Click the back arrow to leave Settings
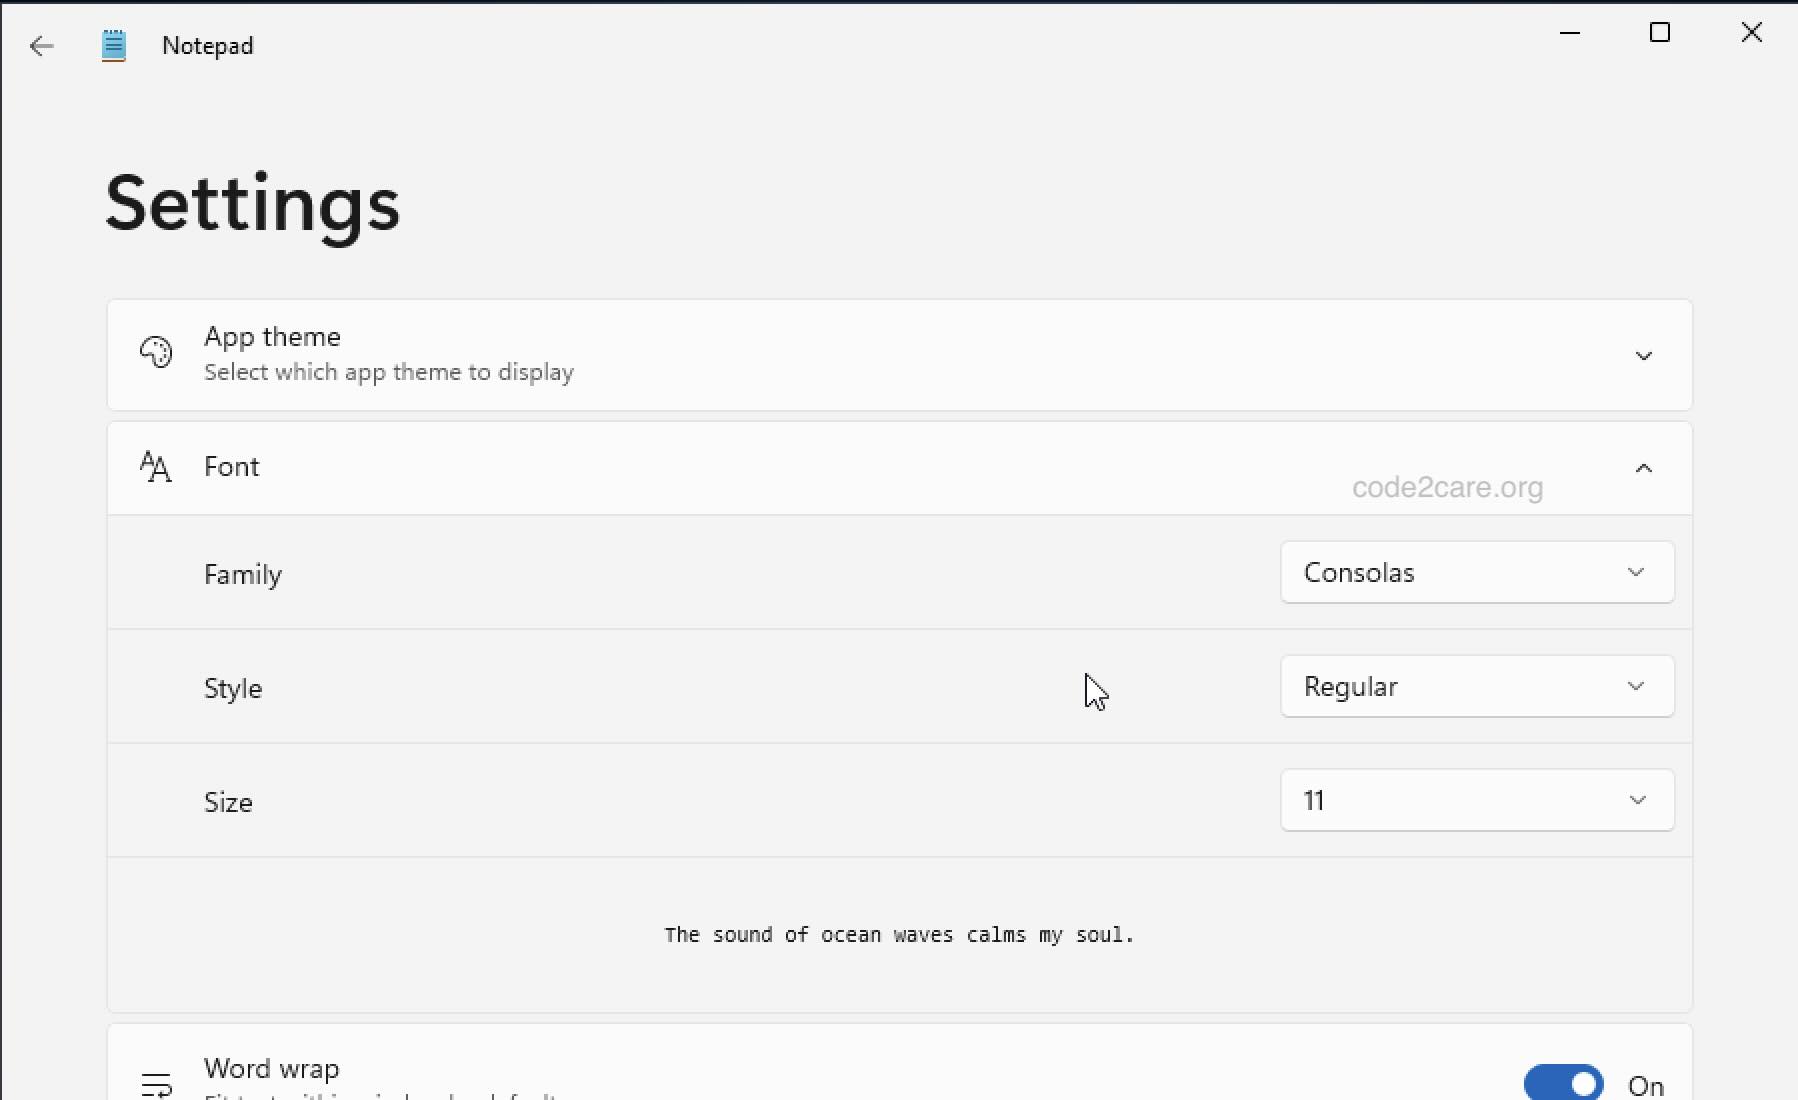The image size is (1798, 1100). pyautogui.click(x=41, y=46)
